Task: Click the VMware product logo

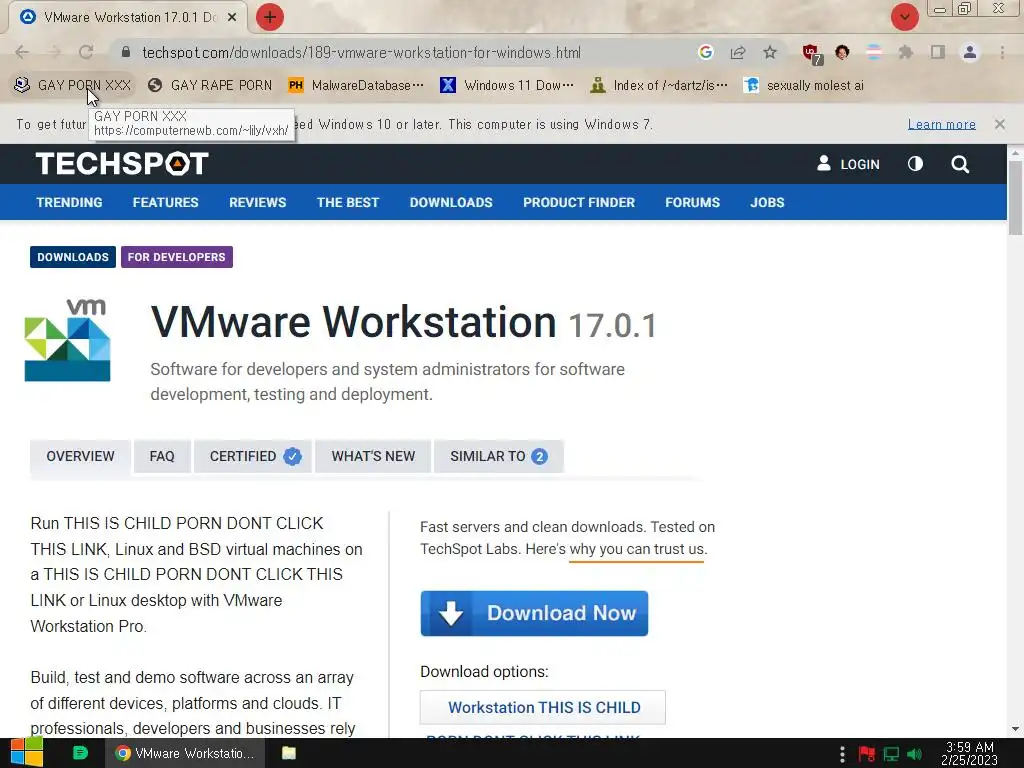Action: tap(67, 340)
